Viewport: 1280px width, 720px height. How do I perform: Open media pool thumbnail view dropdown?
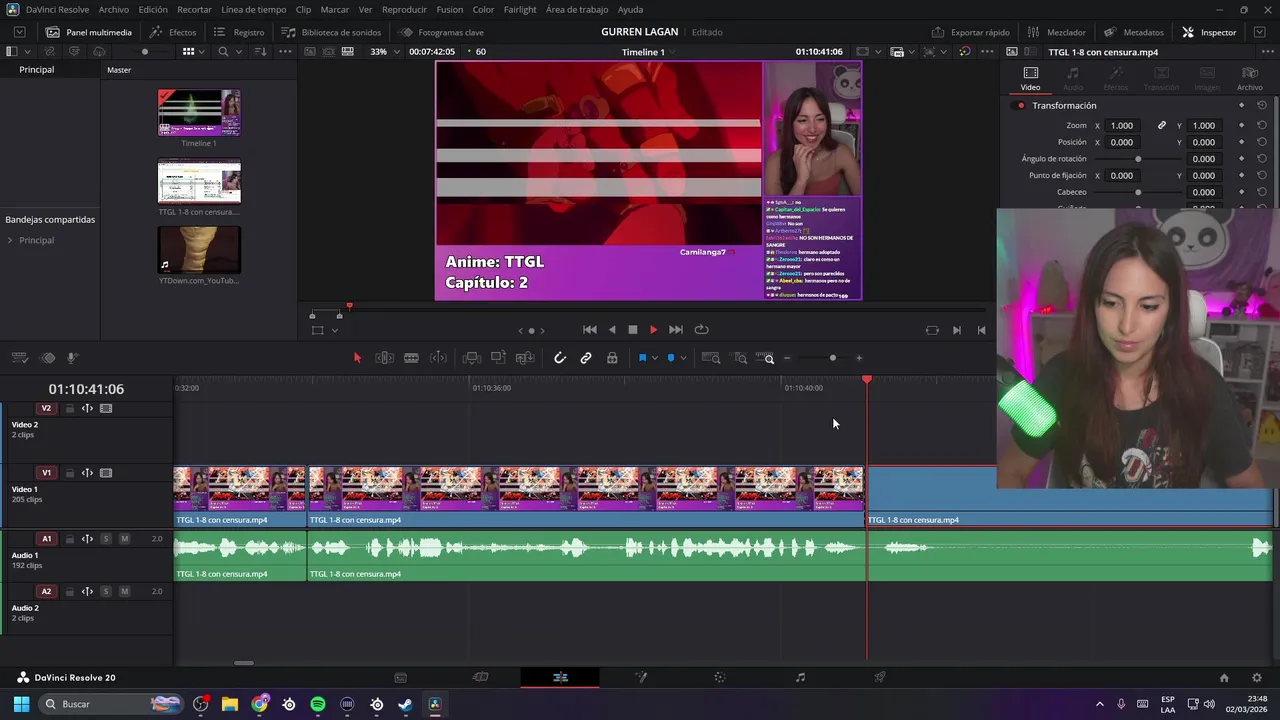[x=201, y=52]
